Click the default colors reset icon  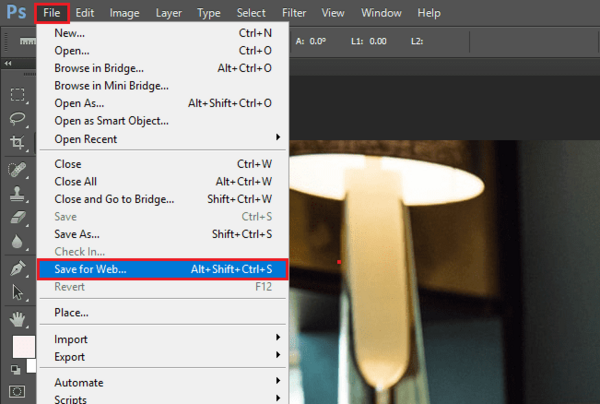click(15, 370)
